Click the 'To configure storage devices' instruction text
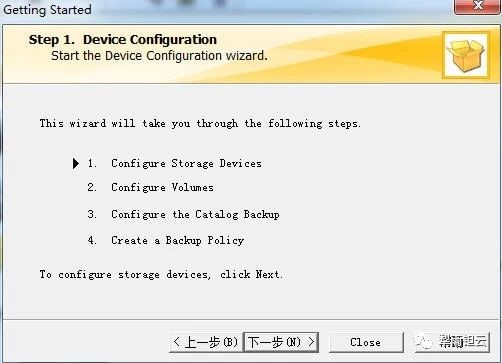Viewport: 502px width, 363px height. tap(161, 274)
